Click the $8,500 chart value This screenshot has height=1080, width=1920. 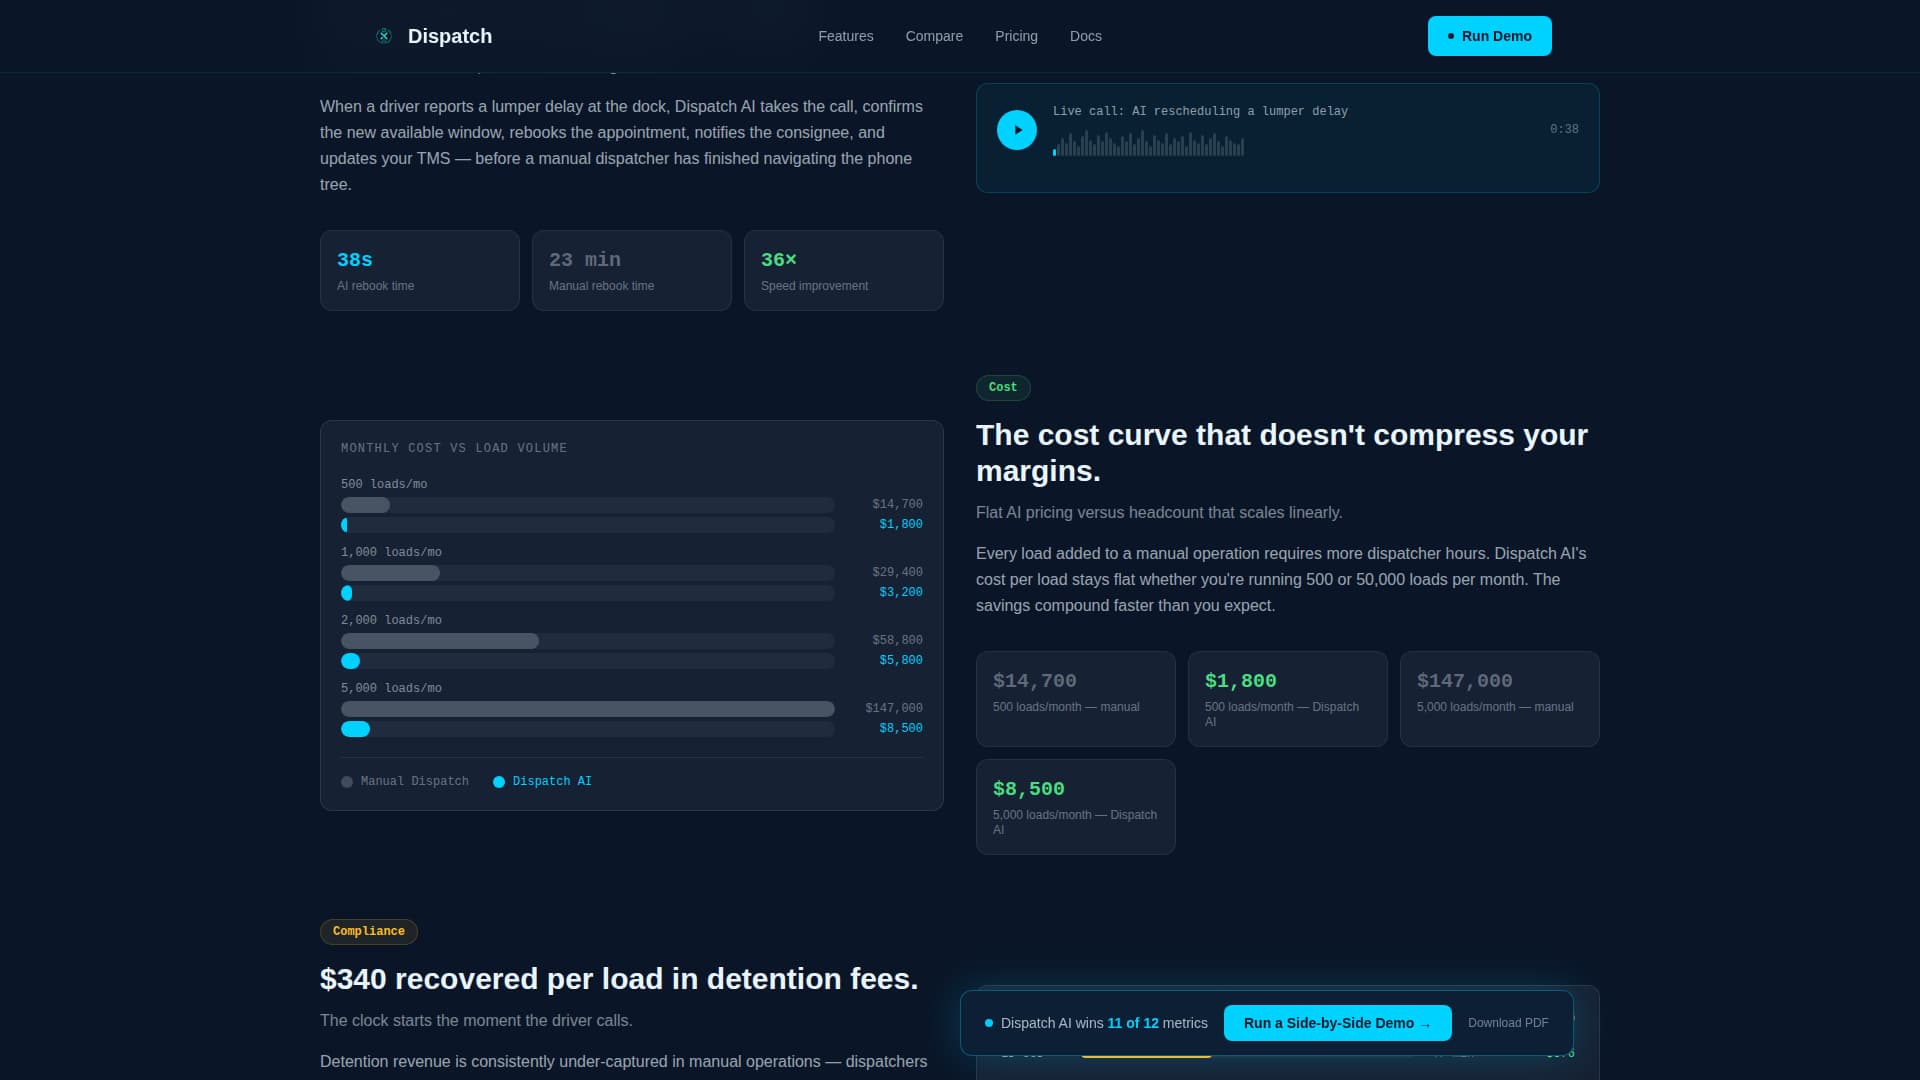pos(901,728)
